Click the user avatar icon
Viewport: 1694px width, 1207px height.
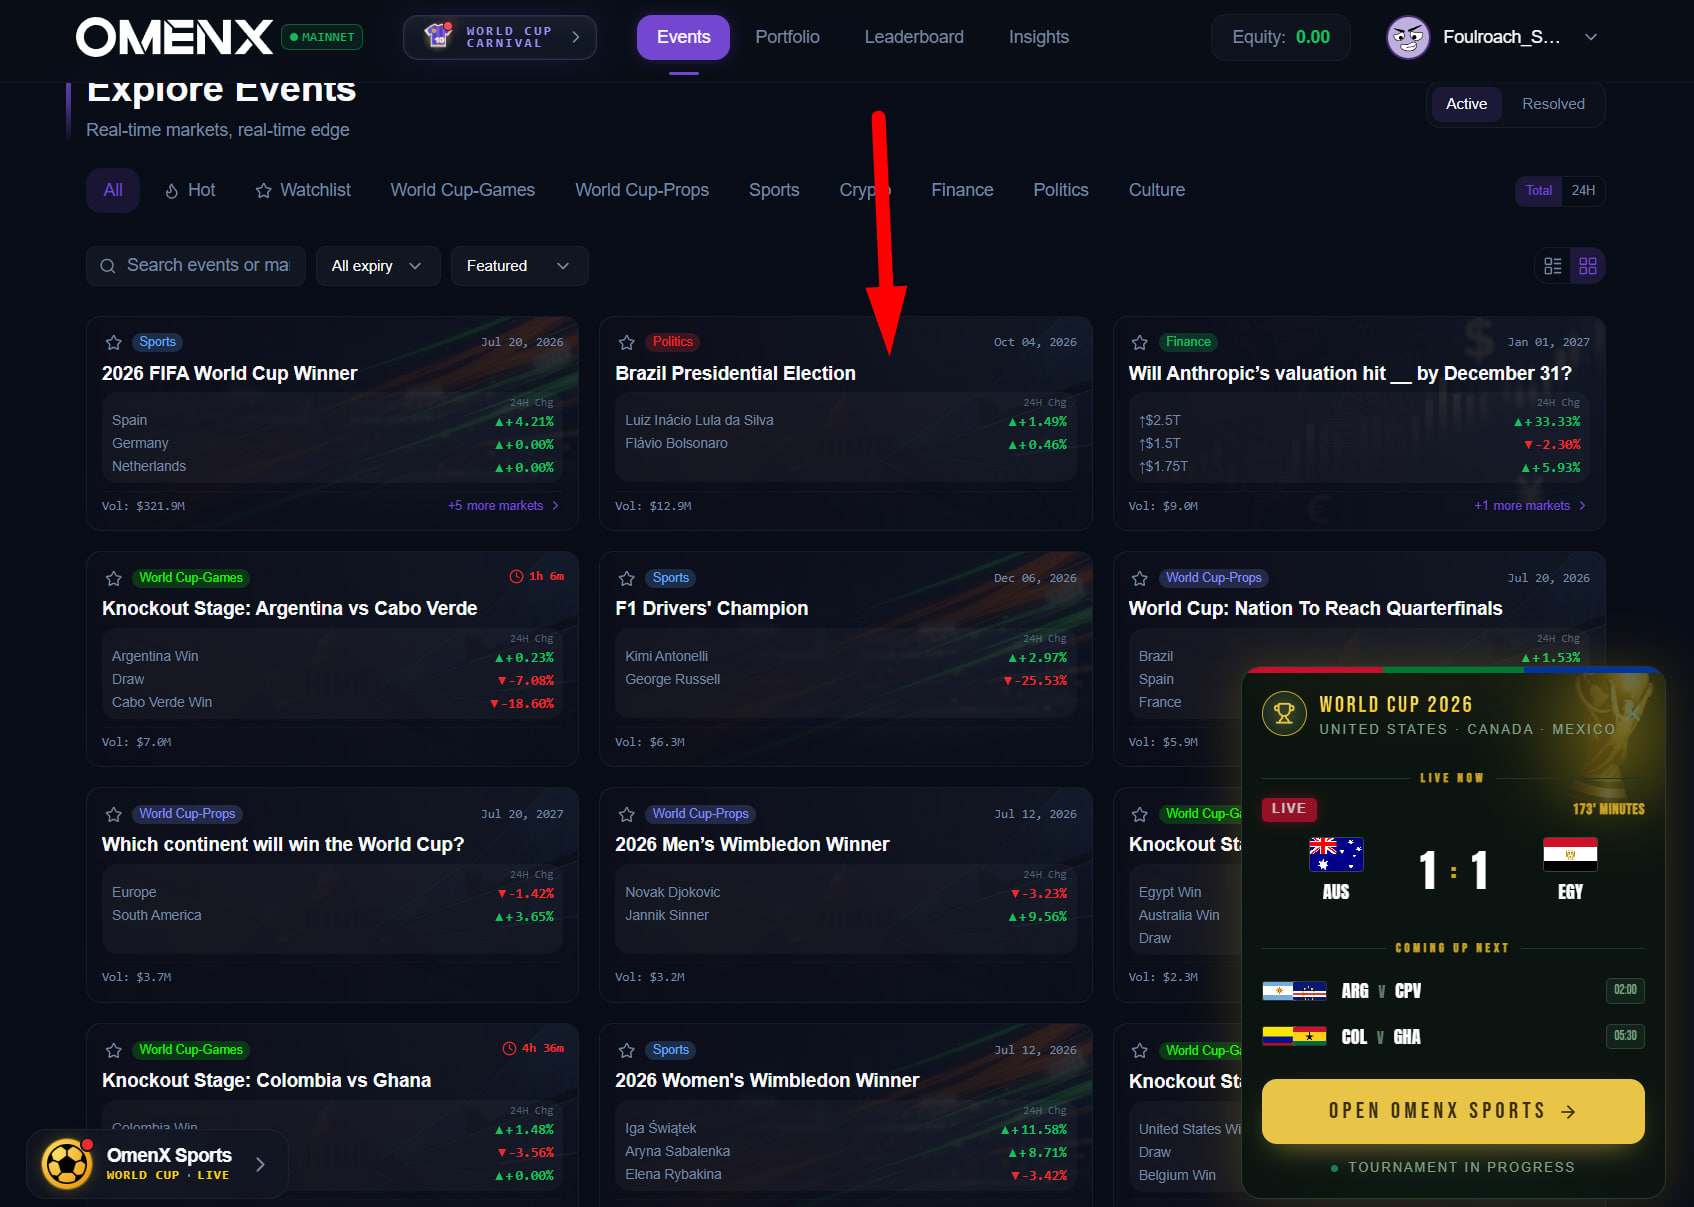pyautogui.click(x=1408, y=37)
